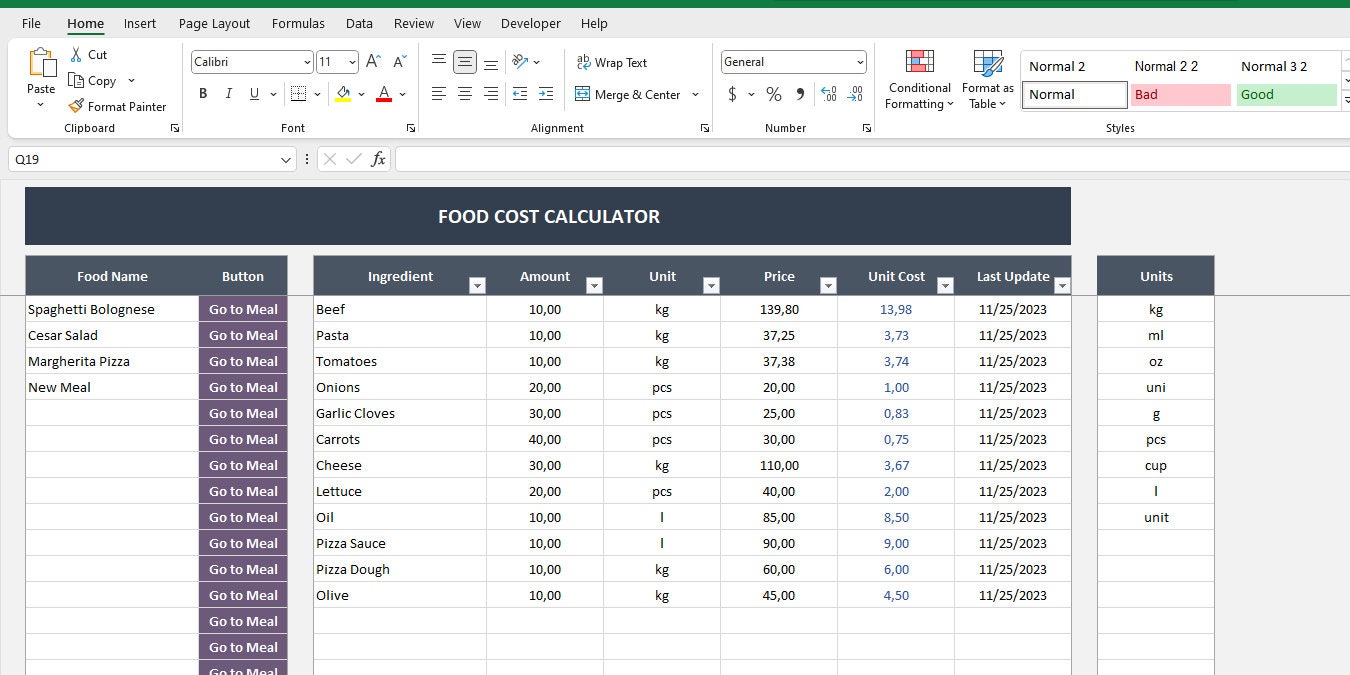
Task: Switch to the Formulas ribbon tab
Action: pyautogui.click(x=297, y=23)
